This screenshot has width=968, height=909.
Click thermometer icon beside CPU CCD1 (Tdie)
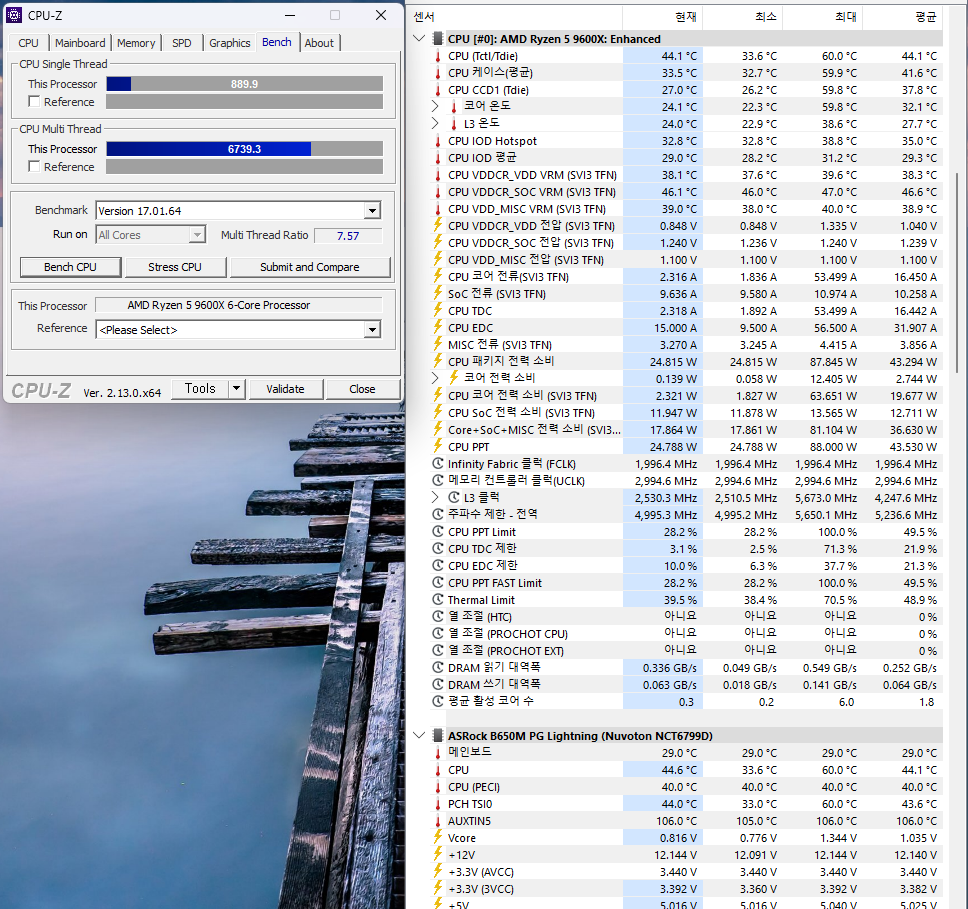tap(438, 90)
